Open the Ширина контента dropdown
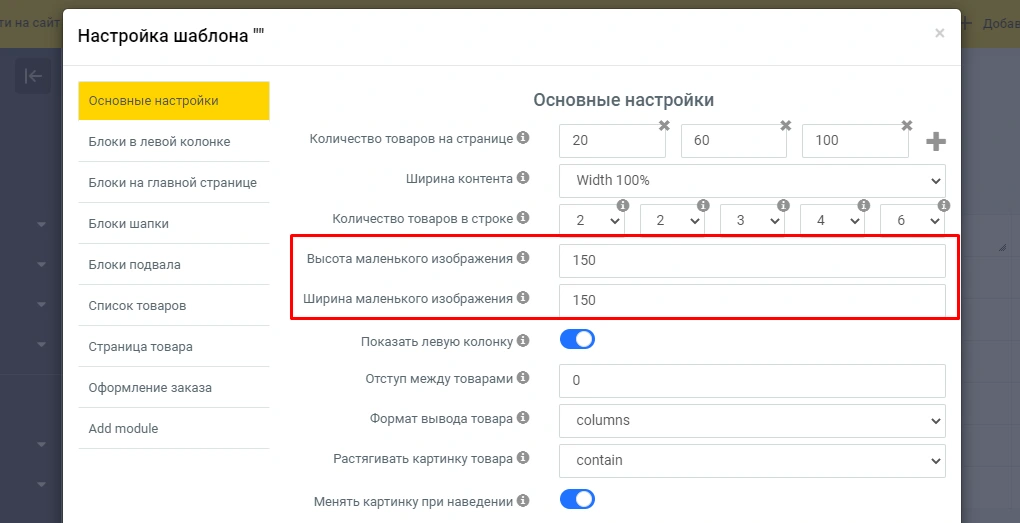 (x=752, y=180)
